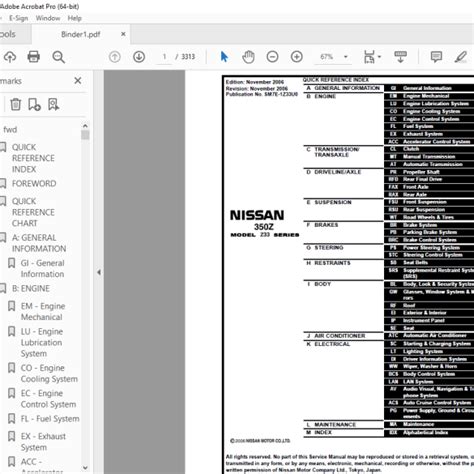This screenshot has width=474, height=474.
Task: Open fit page tool dropdown arrow
Action: [379, 57]
